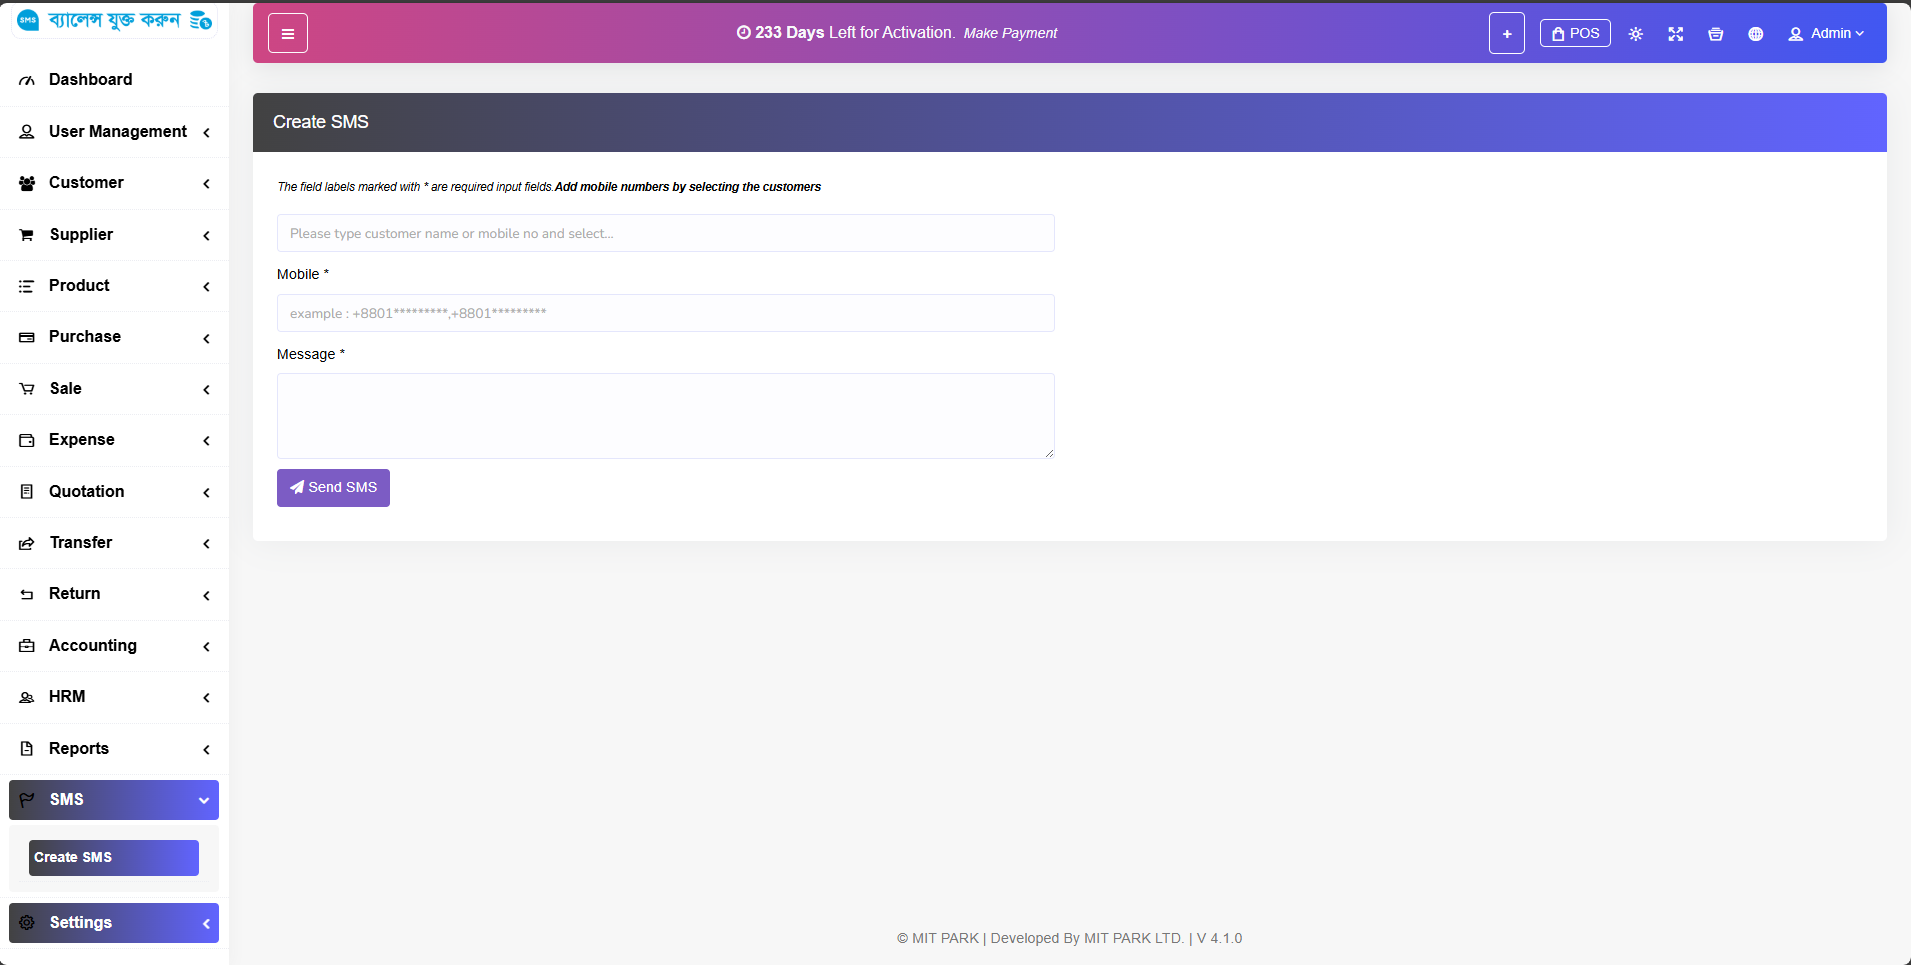This screenshot has width=1911, height=965.
Task: Focus the Mobile number input field
Action: click(x=665, y=313)
